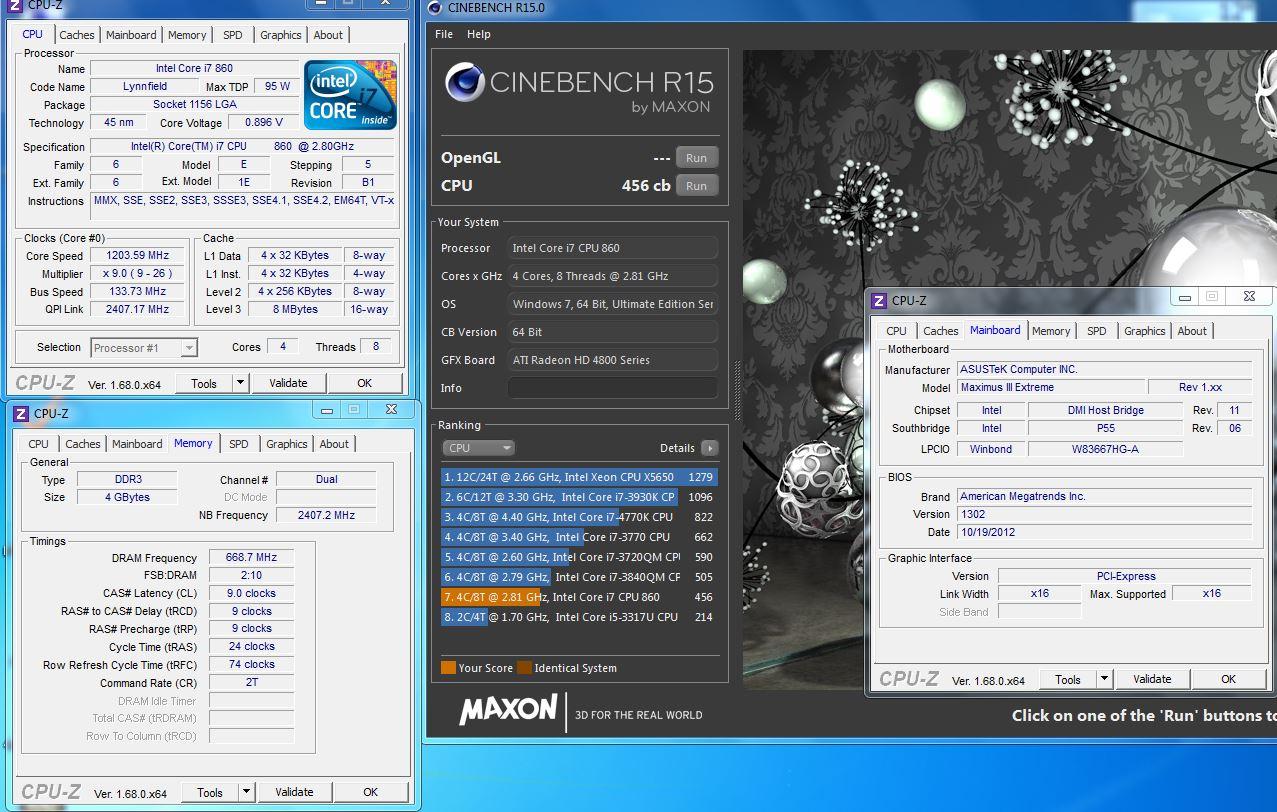This screenshot has width=1277, height=812.
Task: Click the DRAM Frequency value 668.7 MHz
Action: coord(252,558)
